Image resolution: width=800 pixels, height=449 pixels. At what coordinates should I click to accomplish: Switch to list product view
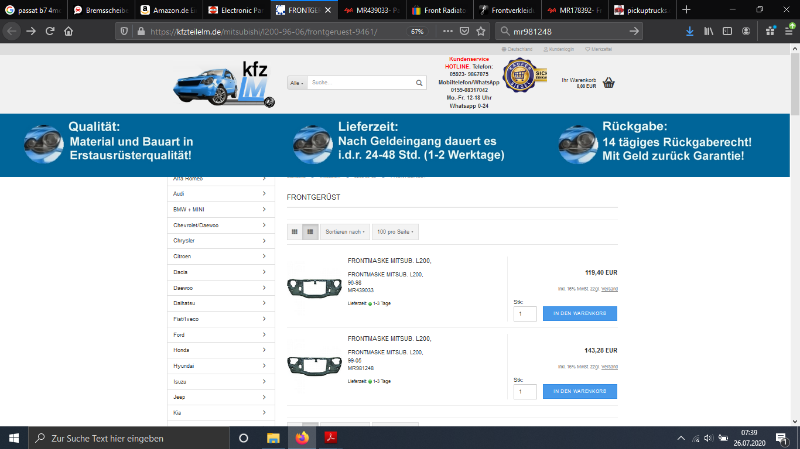coord(310,232)
